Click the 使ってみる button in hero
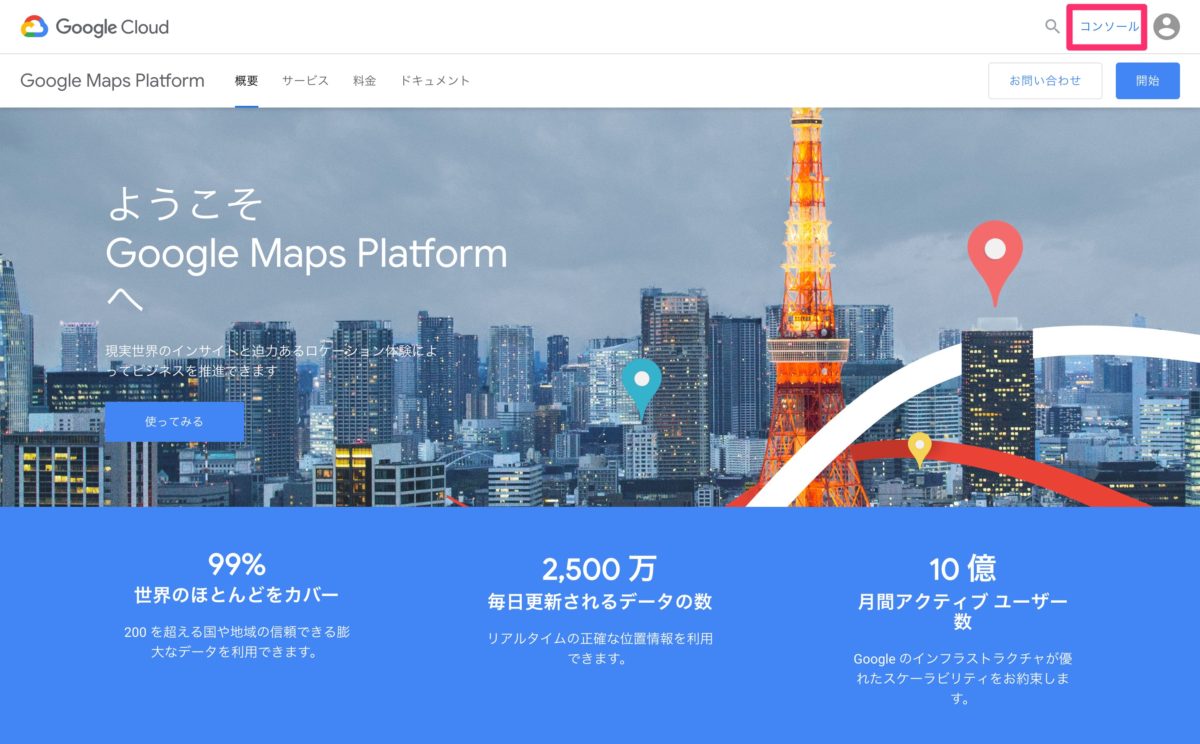 pos(176,421)
